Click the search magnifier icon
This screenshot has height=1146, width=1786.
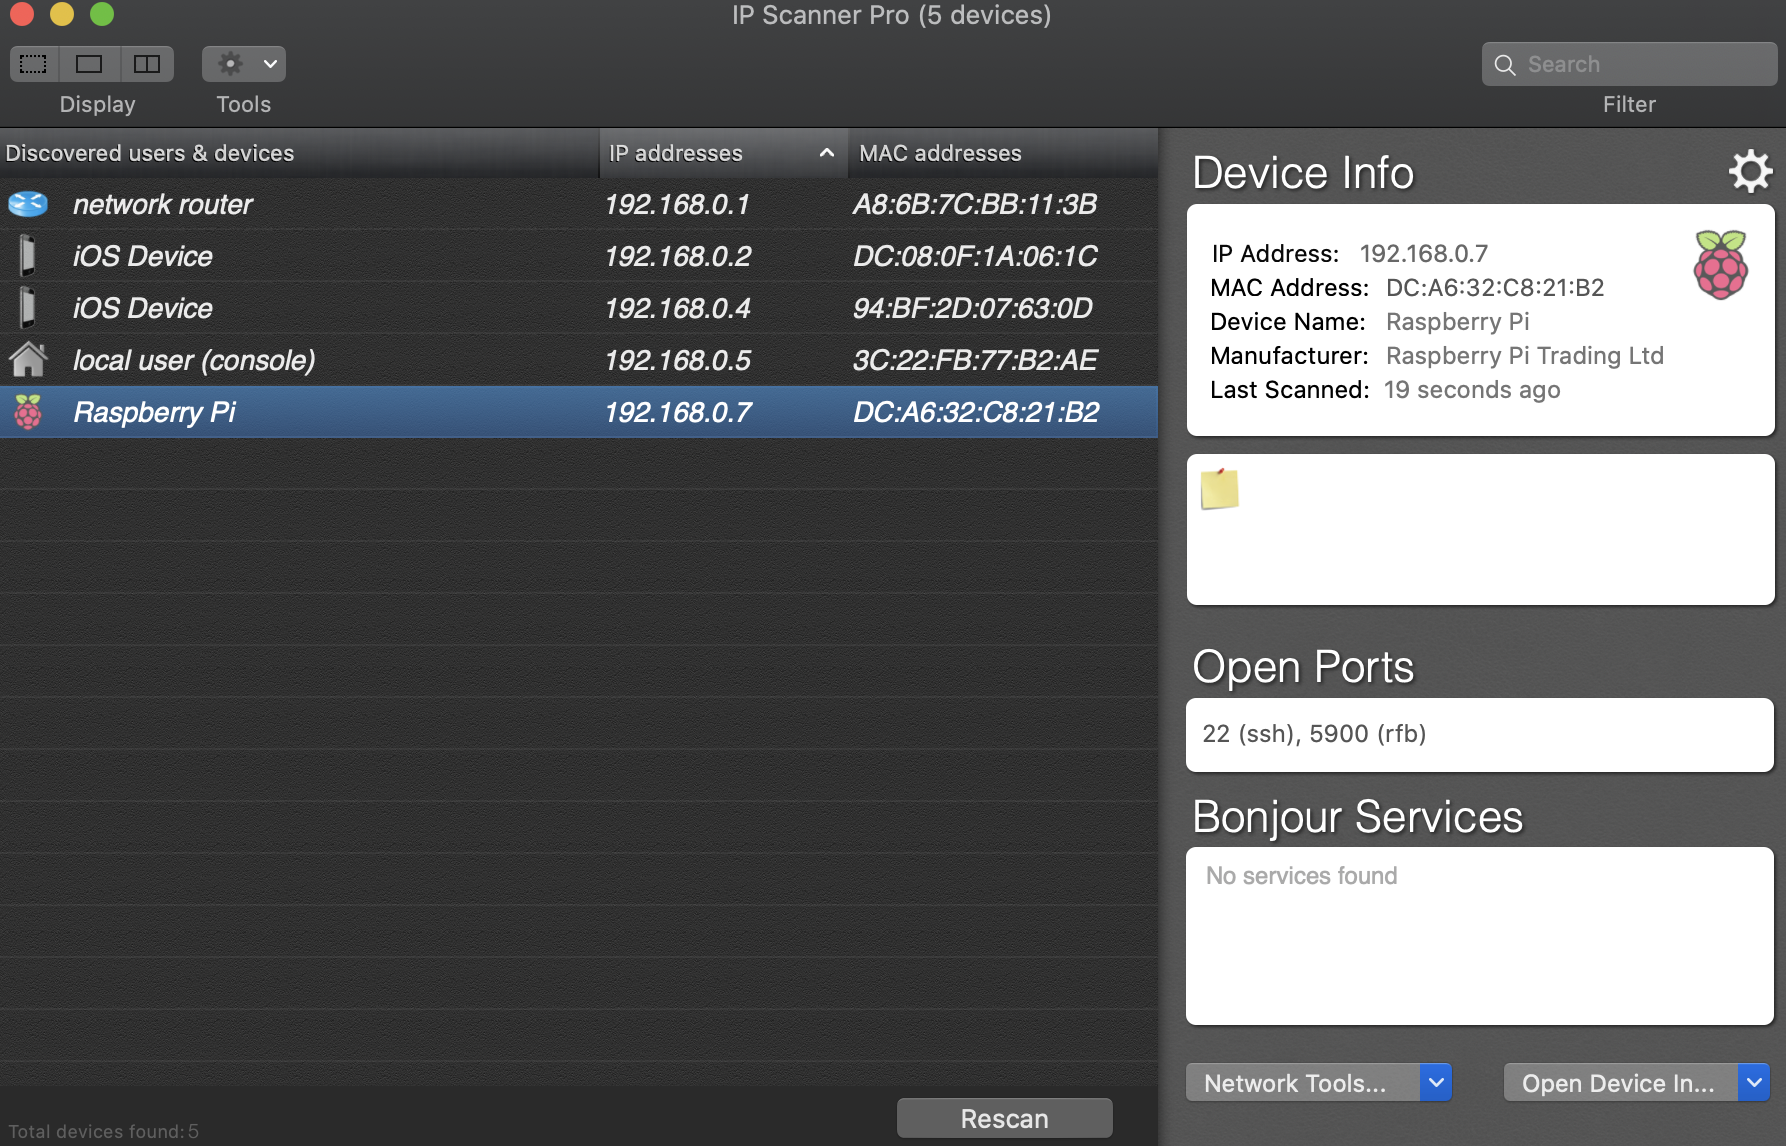[x=1505, y=65]
